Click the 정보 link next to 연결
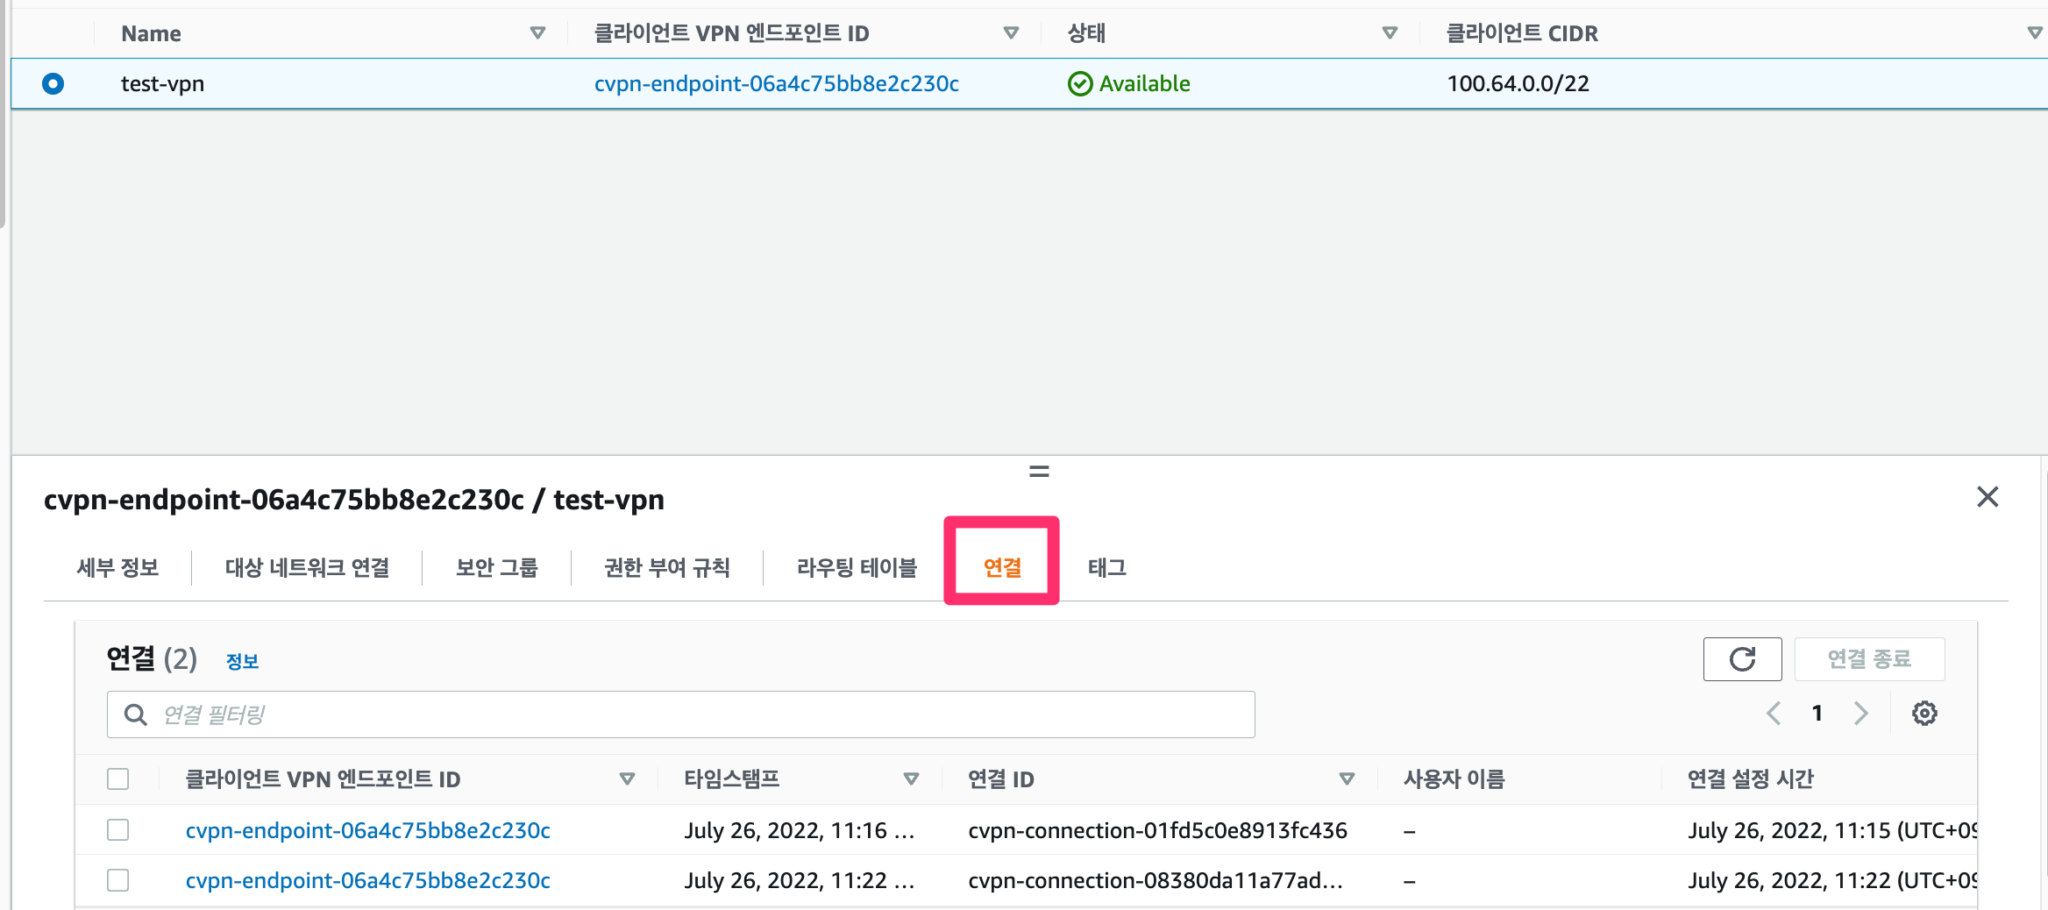Screen dimensions: 2048x910 point(242,661)
